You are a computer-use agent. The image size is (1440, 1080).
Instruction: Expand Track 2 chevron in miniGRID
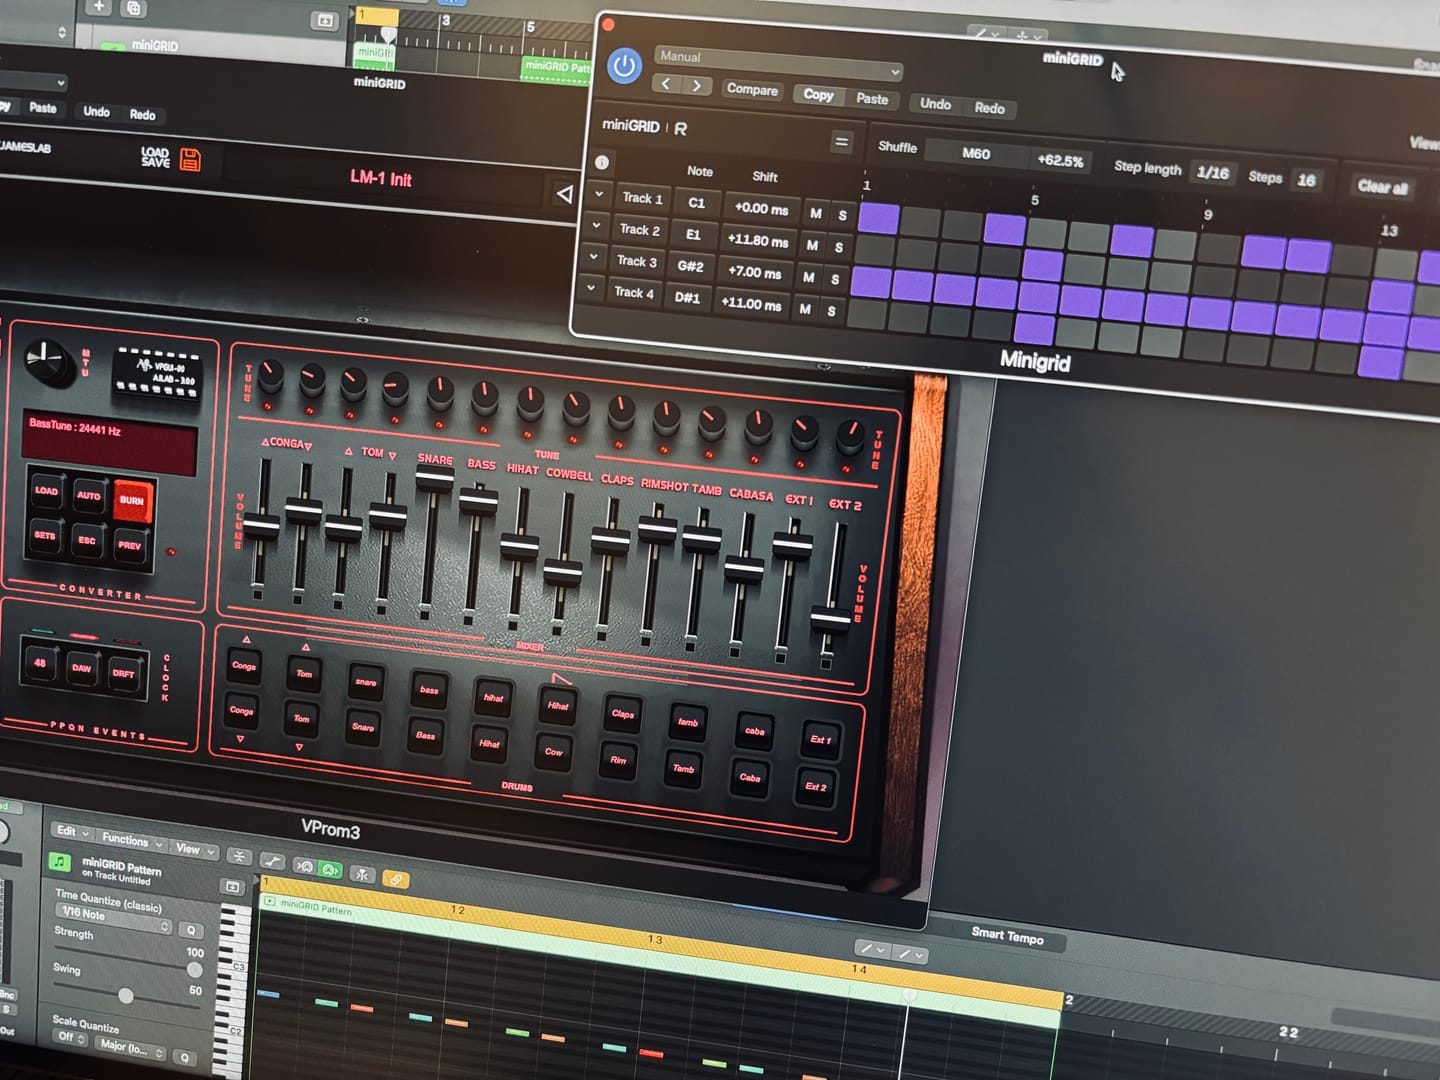pos(596,225)
